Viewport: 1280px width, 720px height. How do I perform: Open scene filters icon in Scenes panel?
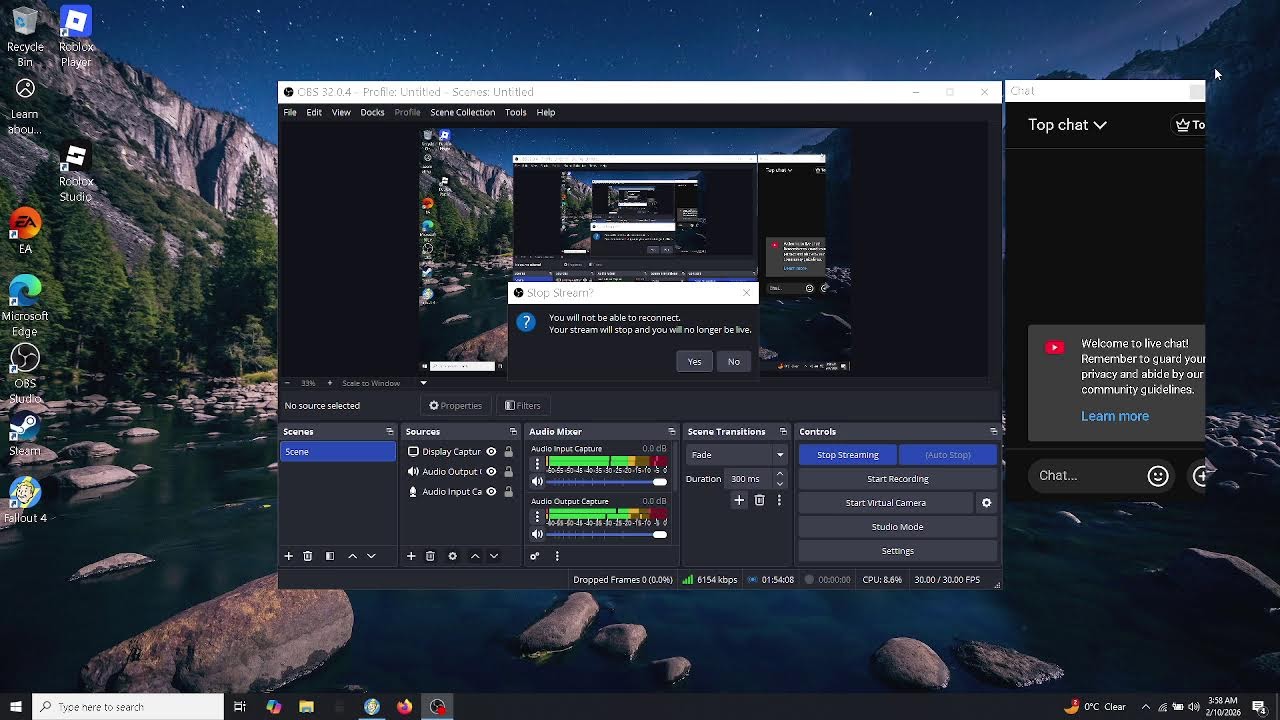coord(330,556)
